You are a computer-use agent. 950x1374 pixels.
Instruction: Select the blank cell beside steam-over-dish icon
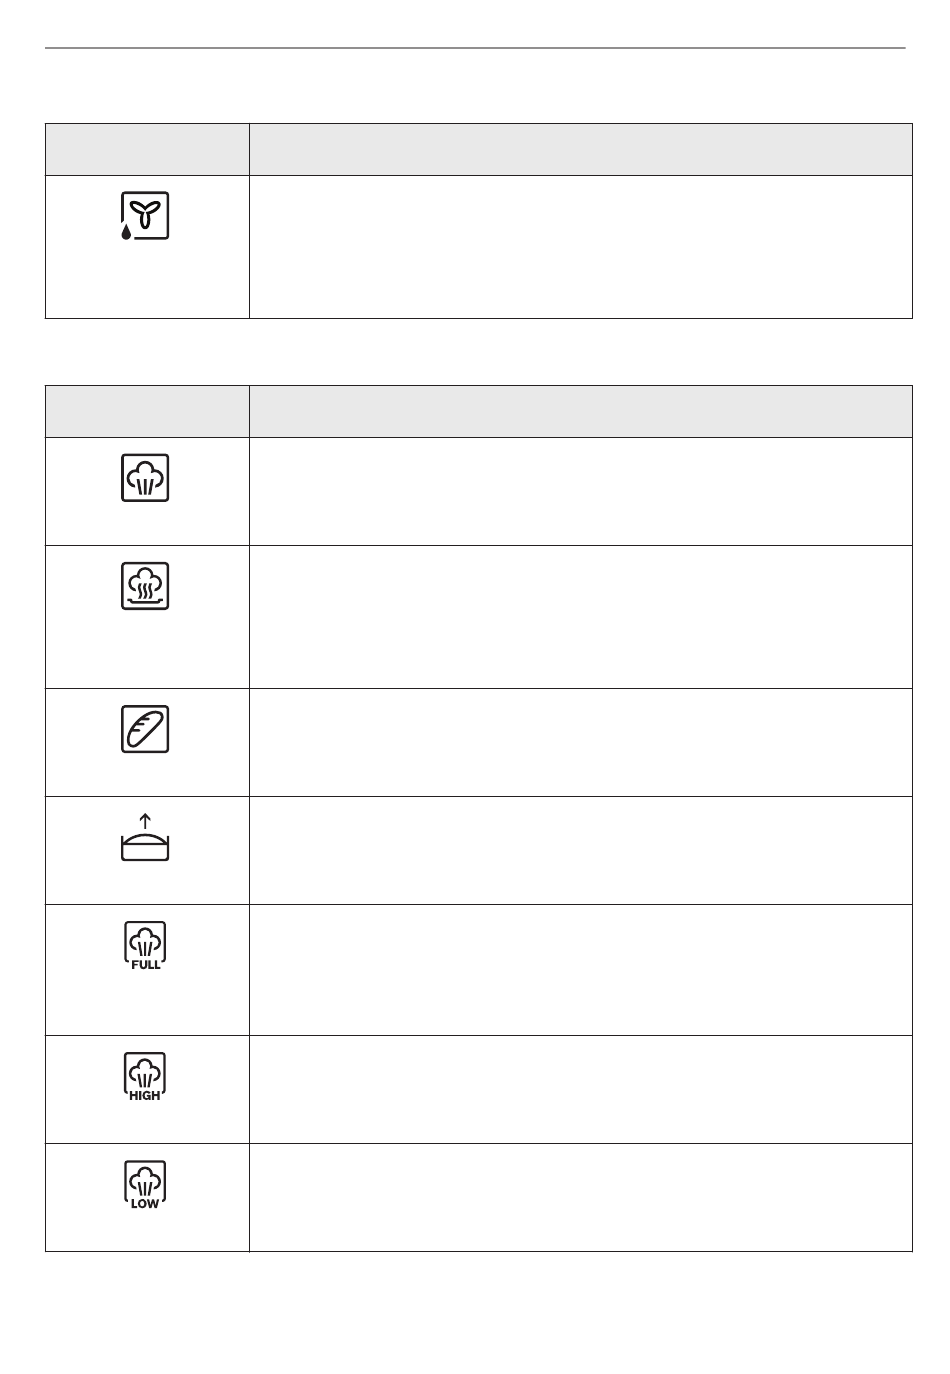point(581,617)
